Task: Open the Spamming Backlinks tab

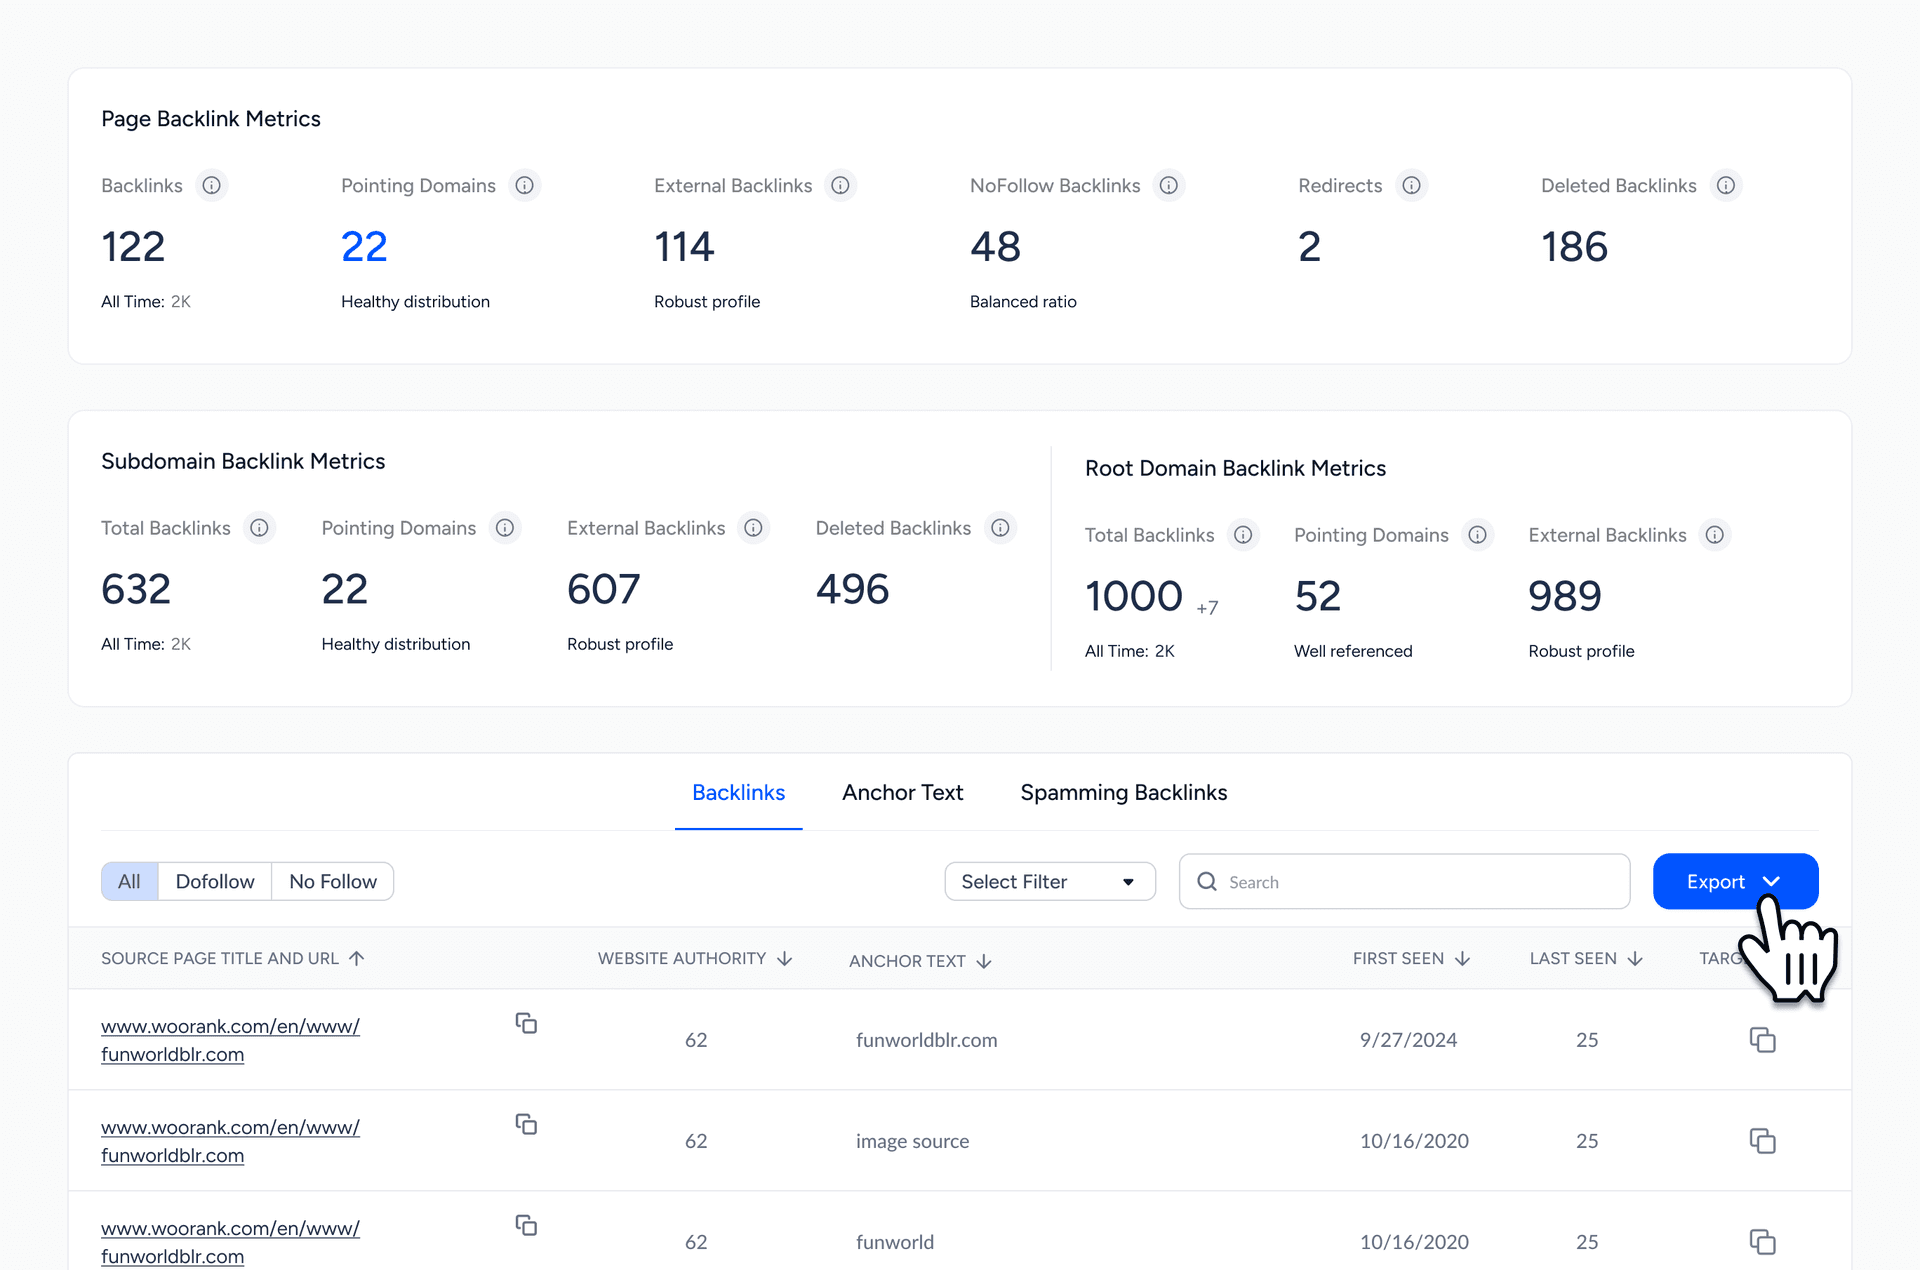Action: click(x=1123, y=792)
